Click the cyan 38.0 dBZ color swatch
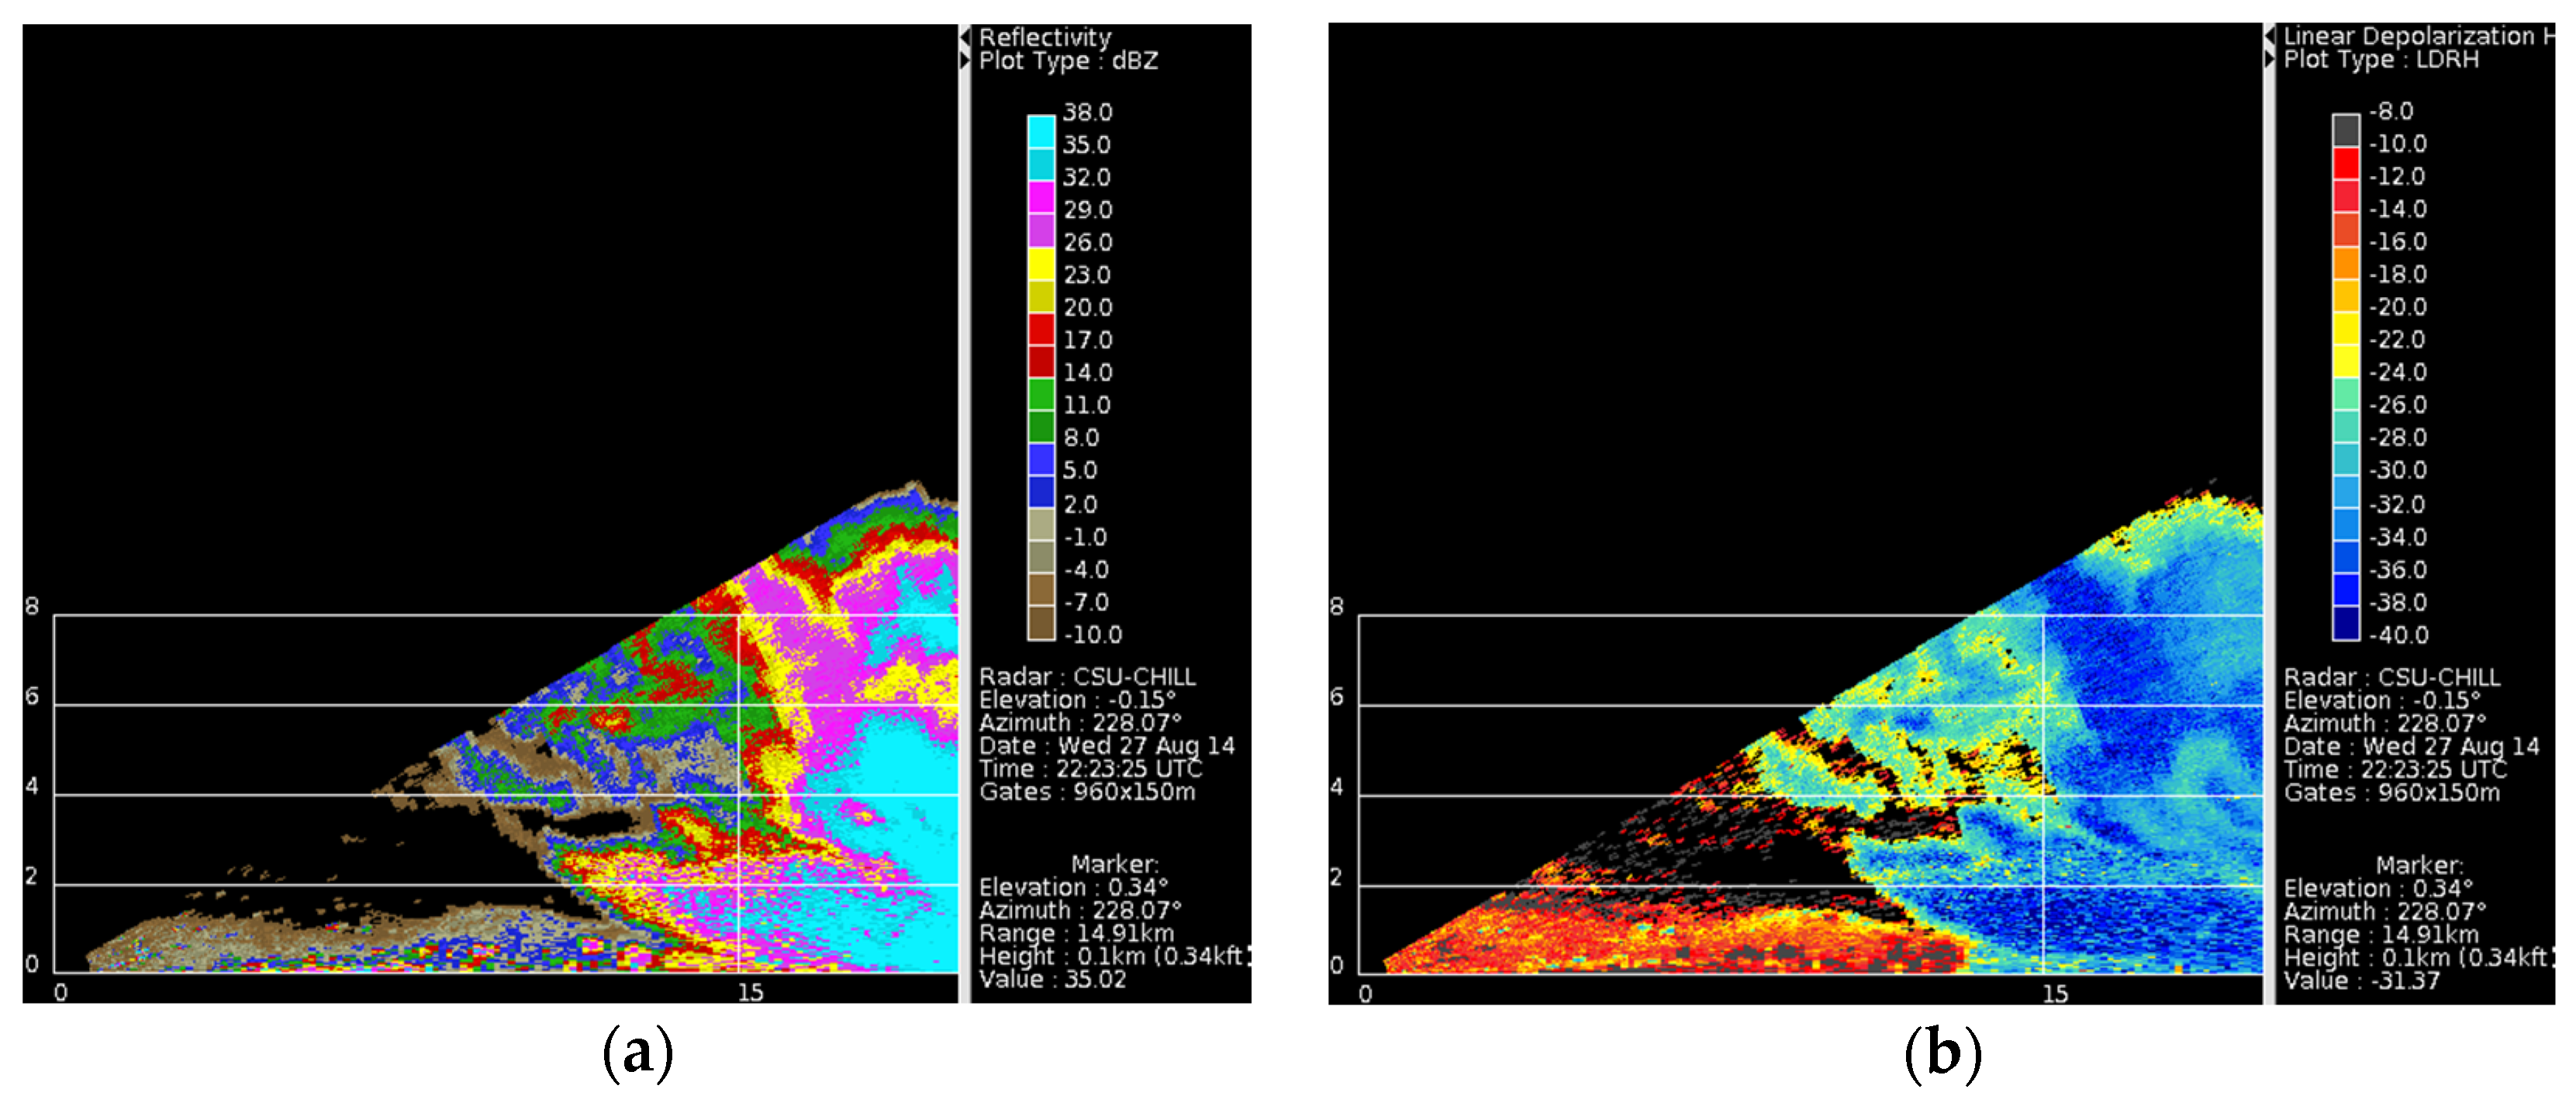 click(x=1041, y=132)
